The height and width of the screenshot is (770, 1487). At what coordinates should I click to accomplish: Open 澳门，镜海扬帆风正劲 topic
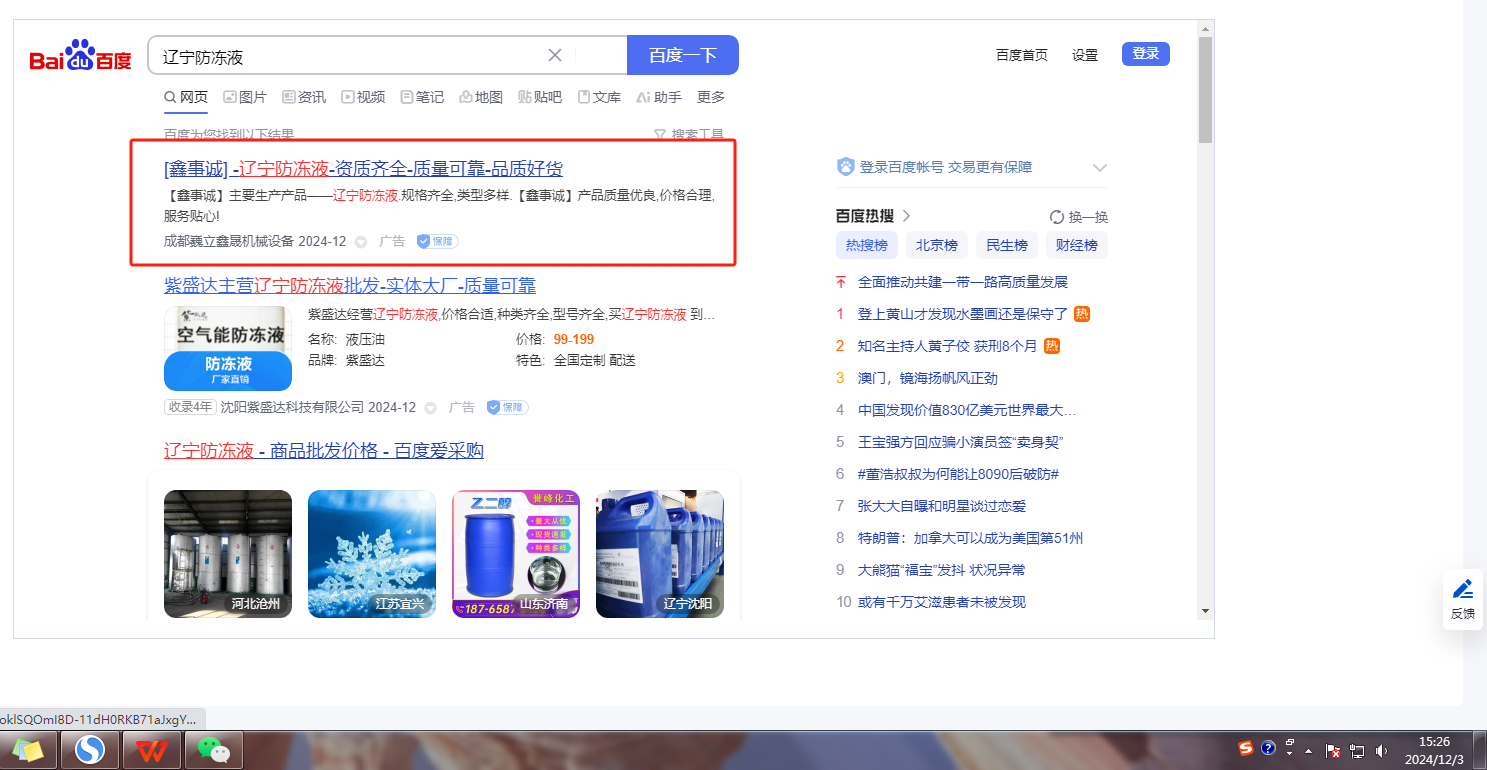tap(928, 378)
